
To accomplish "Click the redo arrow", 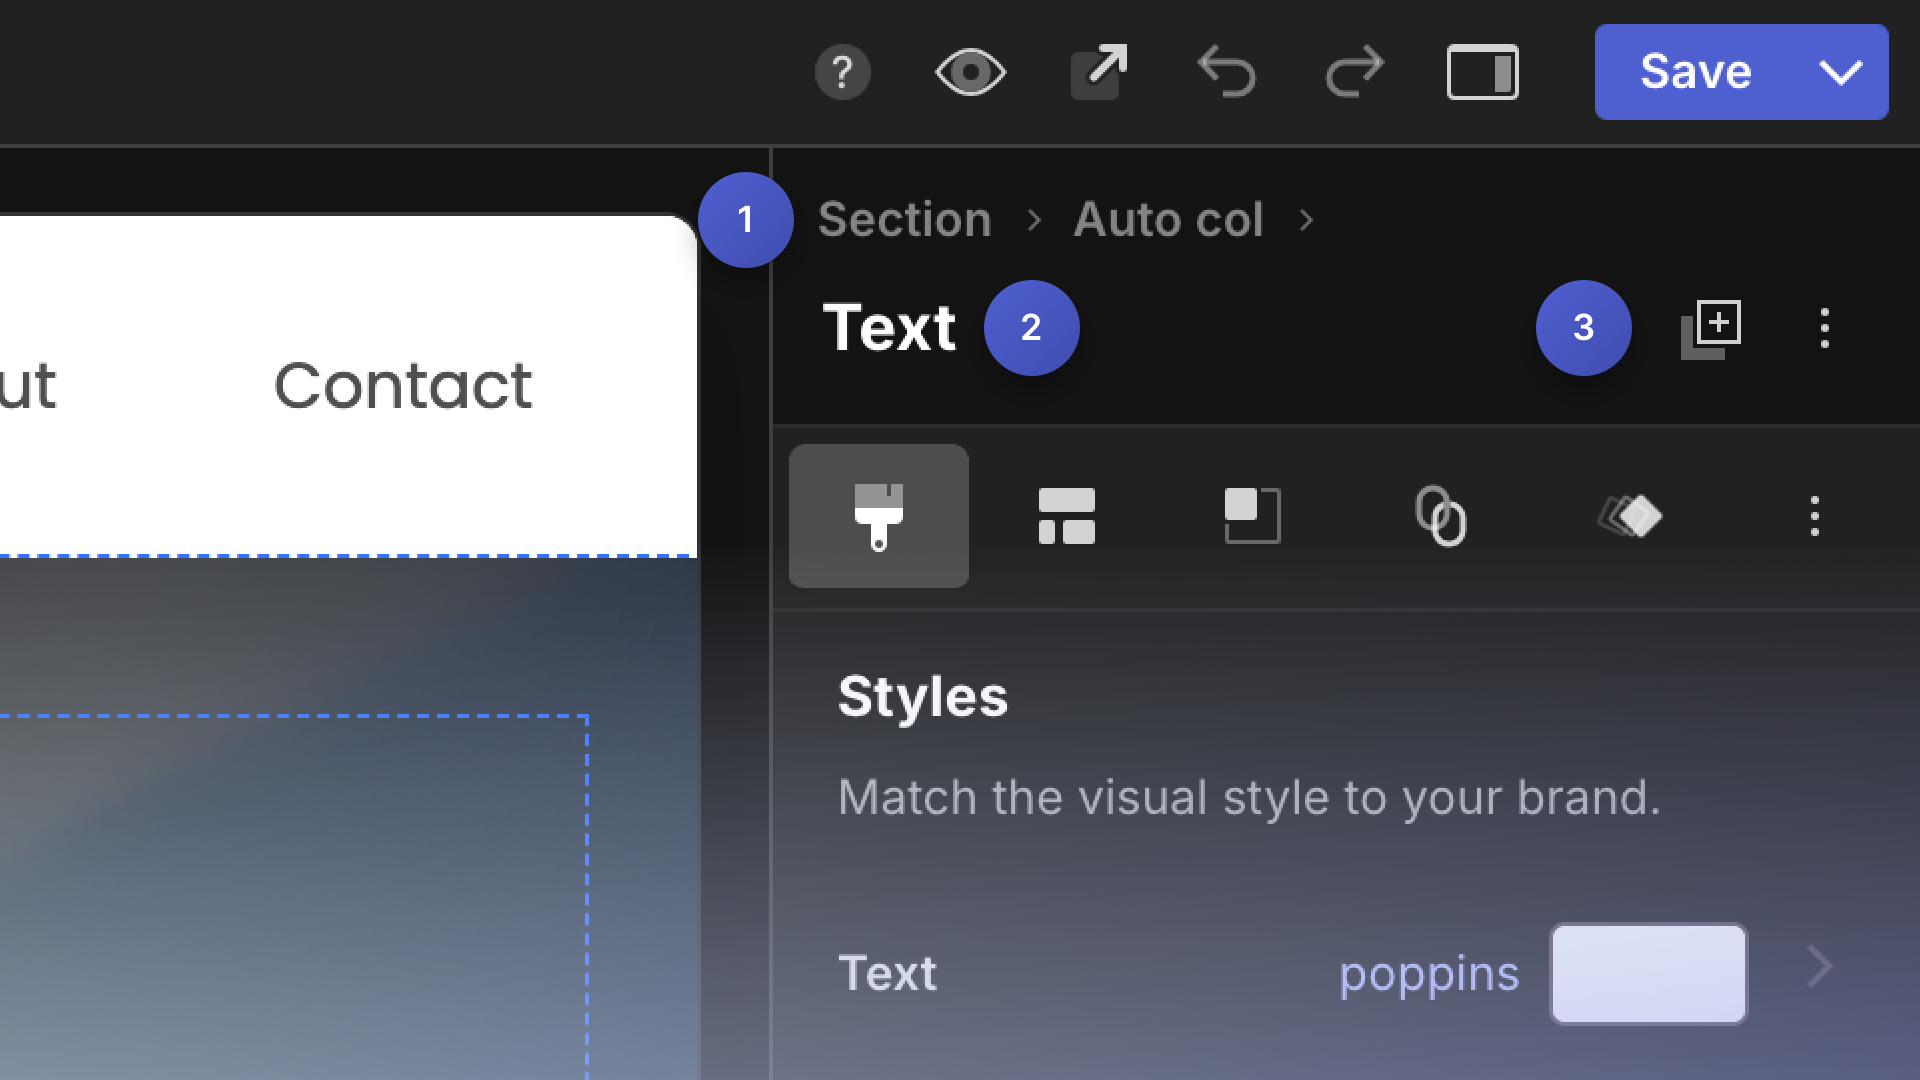I will pos(1354,71).
